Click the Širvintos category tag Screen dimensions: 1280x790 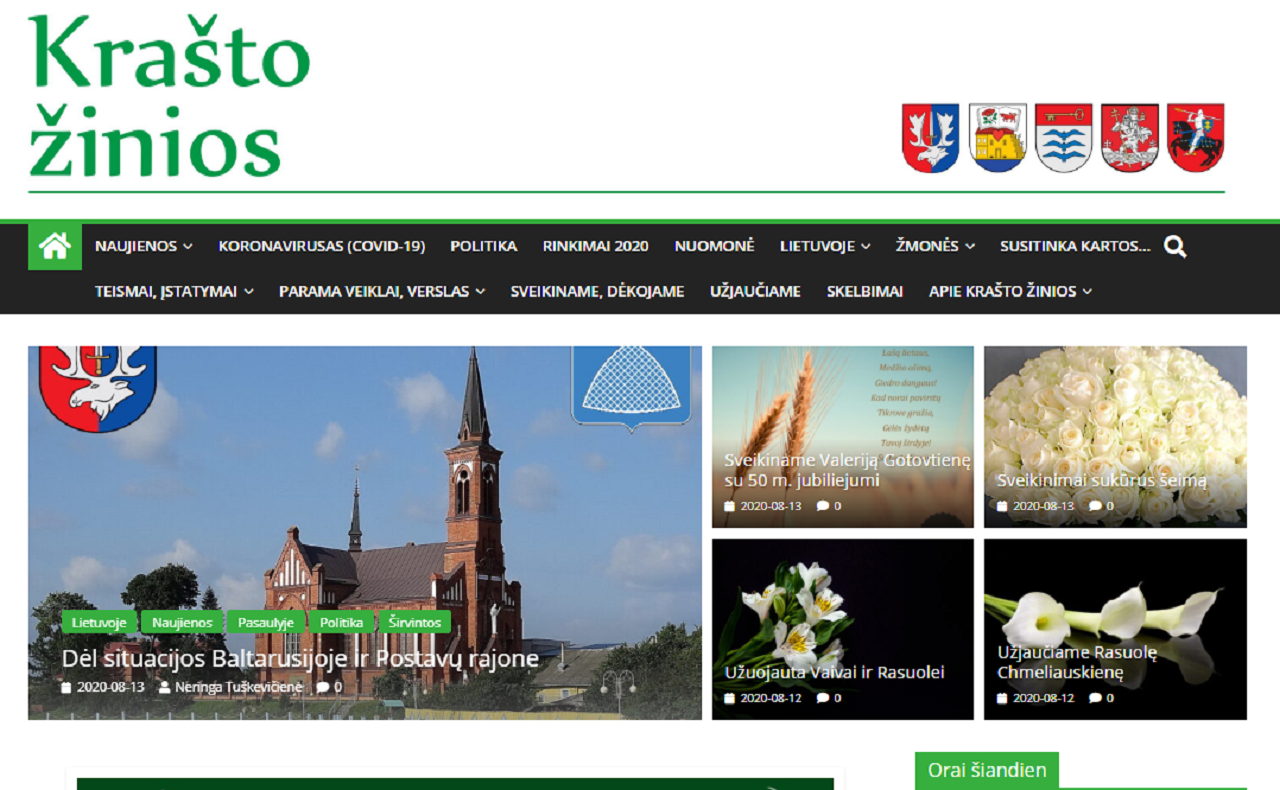click(415, 622)
